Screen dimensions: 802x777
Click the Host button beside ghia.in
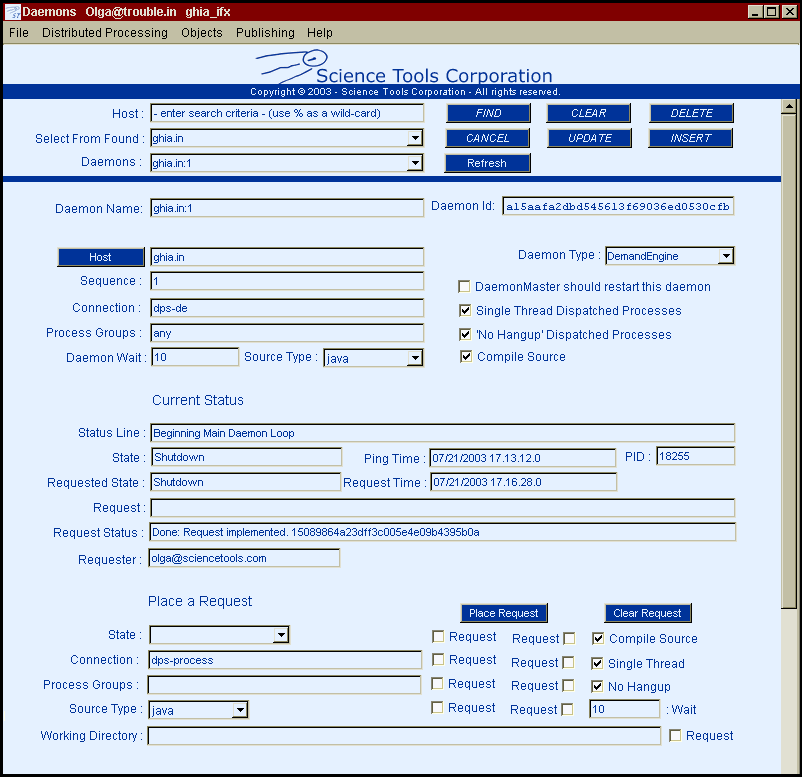click(100, 257)
